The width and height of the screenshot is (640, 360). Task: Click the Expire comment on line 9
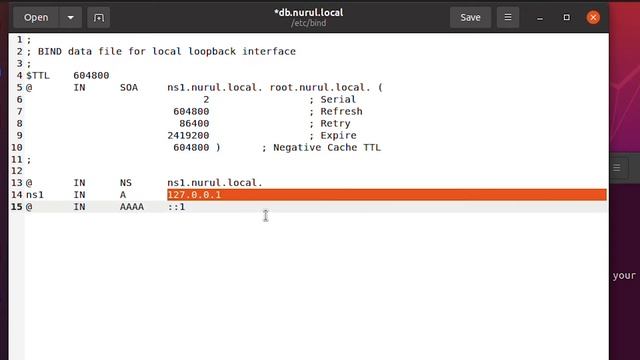tap(333, 136)
